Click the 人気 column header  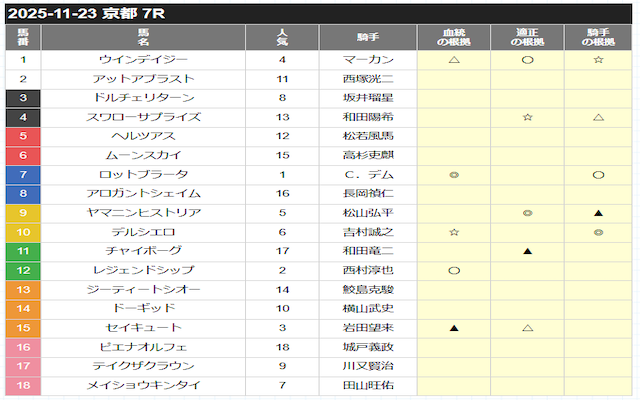(x=283, y=38)
